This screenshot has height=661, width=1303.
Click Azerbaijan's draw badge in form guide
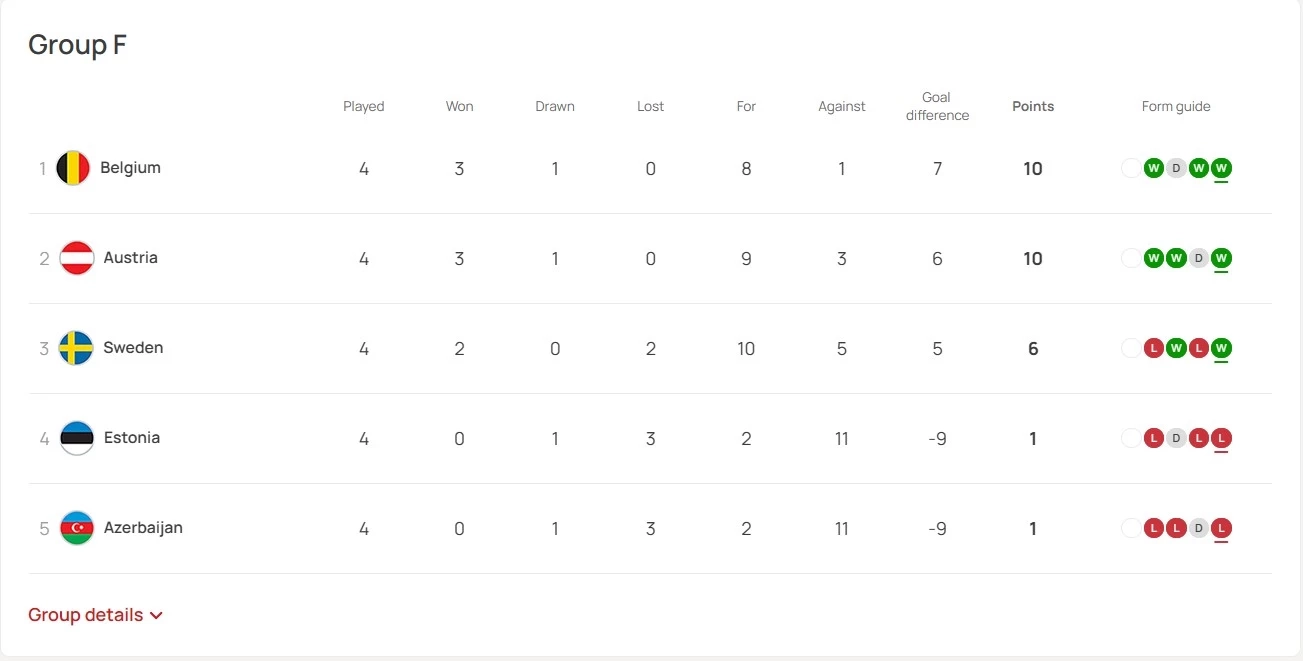1198,528
